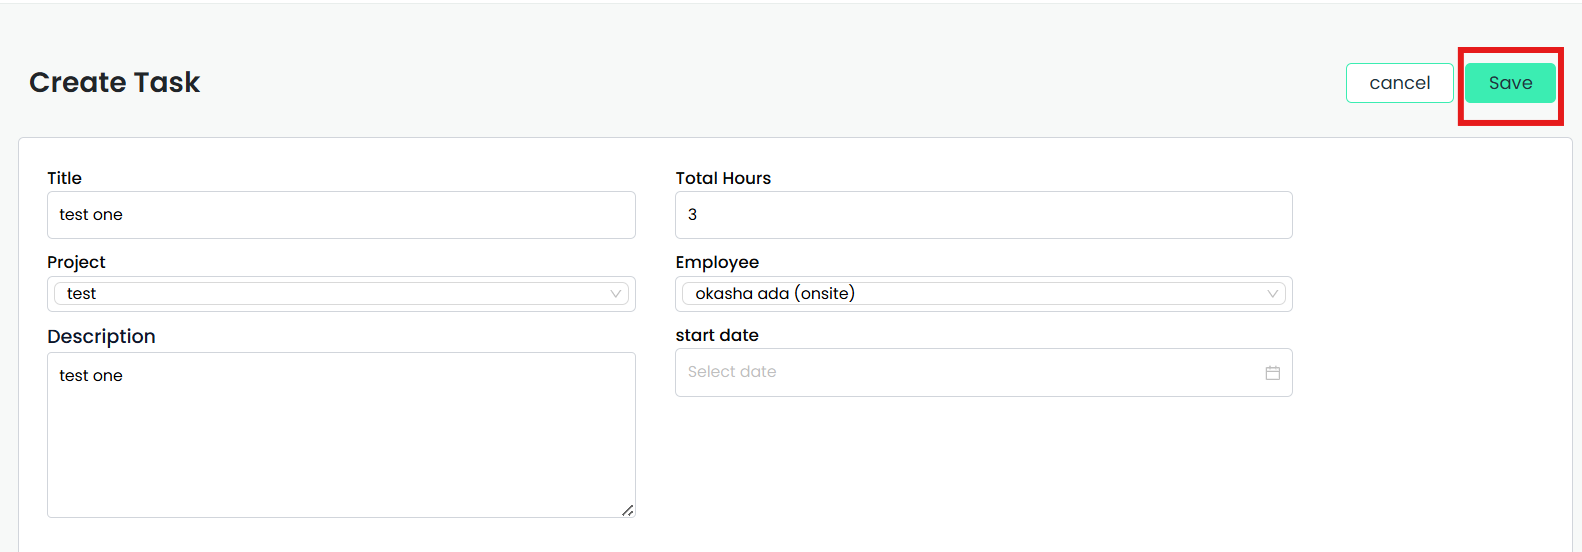Open the Employee dropdown showing okasha ada

click(983, 294)
